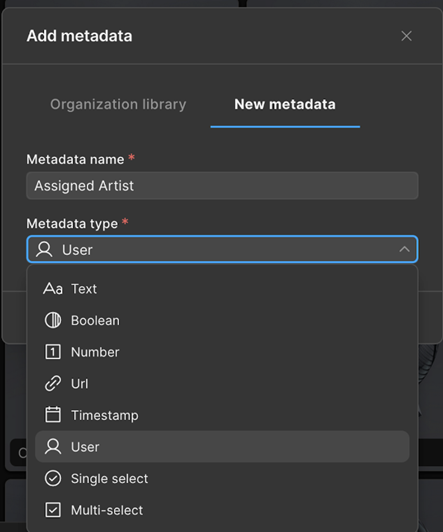
Task: Collapse the Metadata type dropdown
Action: [222, 249]
